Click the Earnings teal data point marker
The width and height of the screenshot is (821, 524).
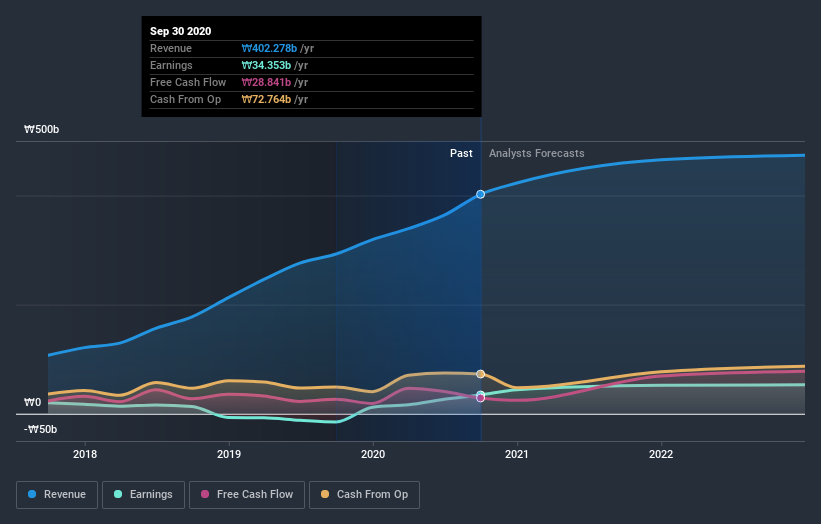pyautogui.click(x=481, y=394)
